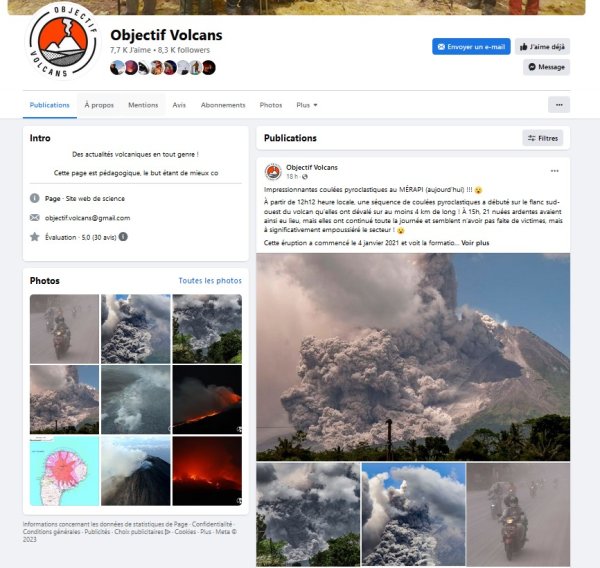Image resolution: width=600 pixels, height=568 pixels.
Task: Click the objectif.volcans@gmail.com email link
Action: click(88, 218)
